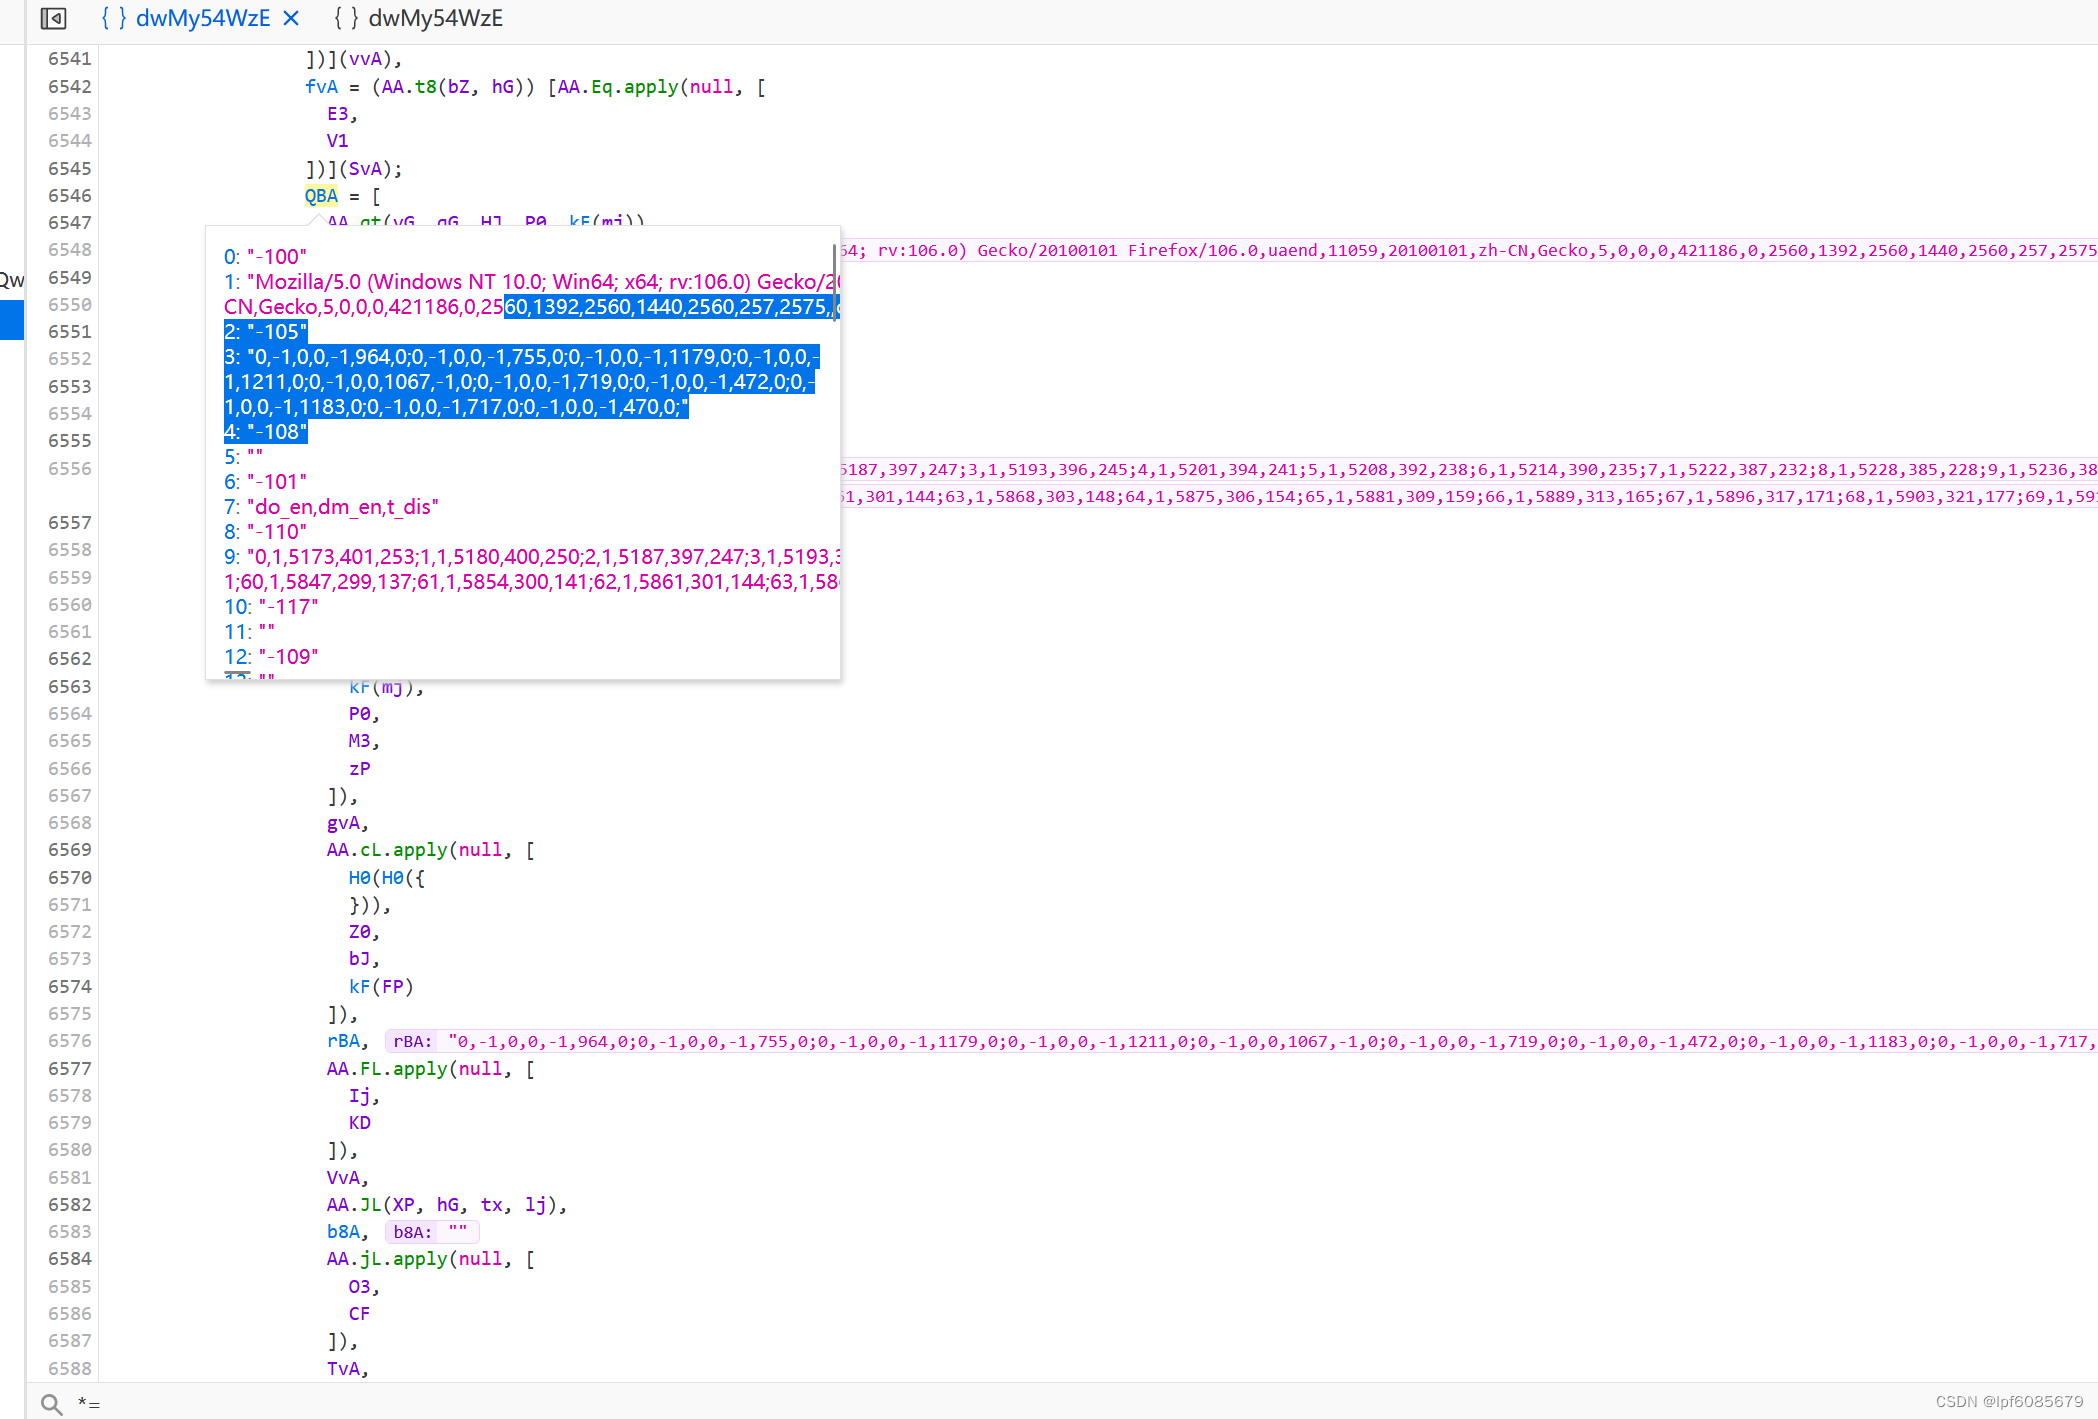Click the (SvA) call on line 6545
The width and height of the screenshot is (2098, 1419).
[370, 169]
